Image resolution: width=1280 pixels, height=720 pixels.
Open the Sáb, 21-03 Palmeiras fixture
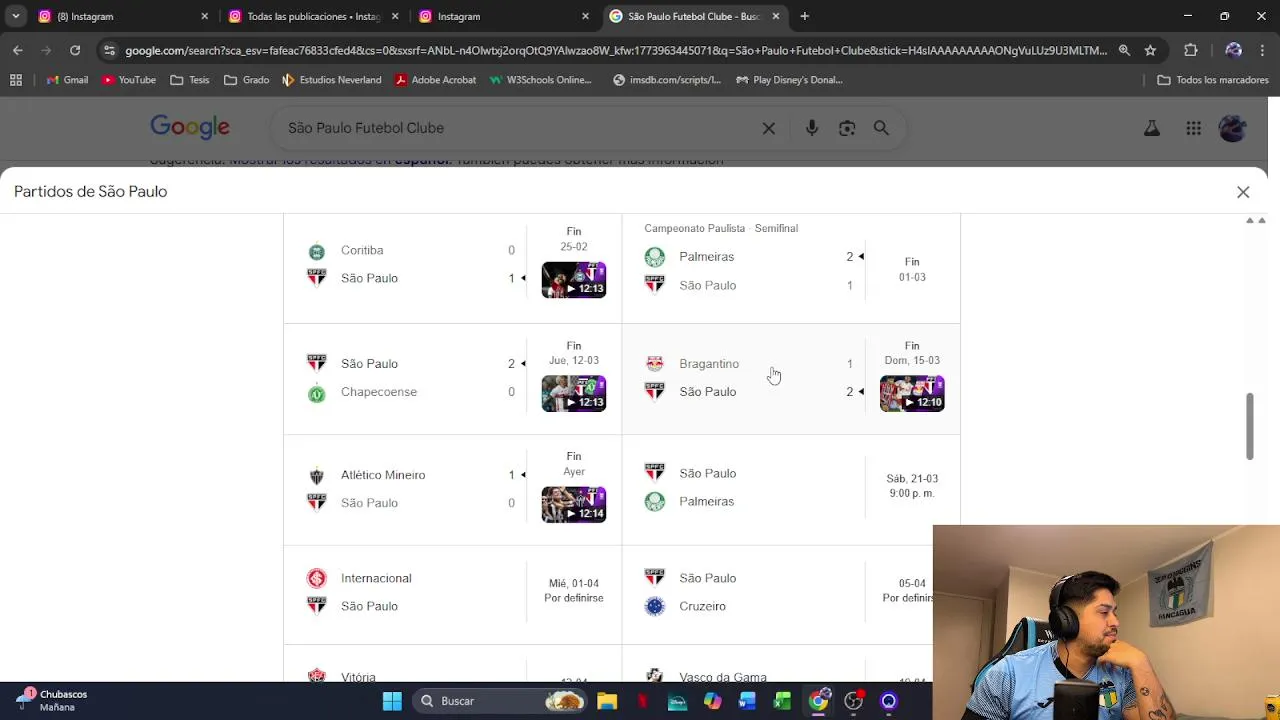tap(791, 490)
